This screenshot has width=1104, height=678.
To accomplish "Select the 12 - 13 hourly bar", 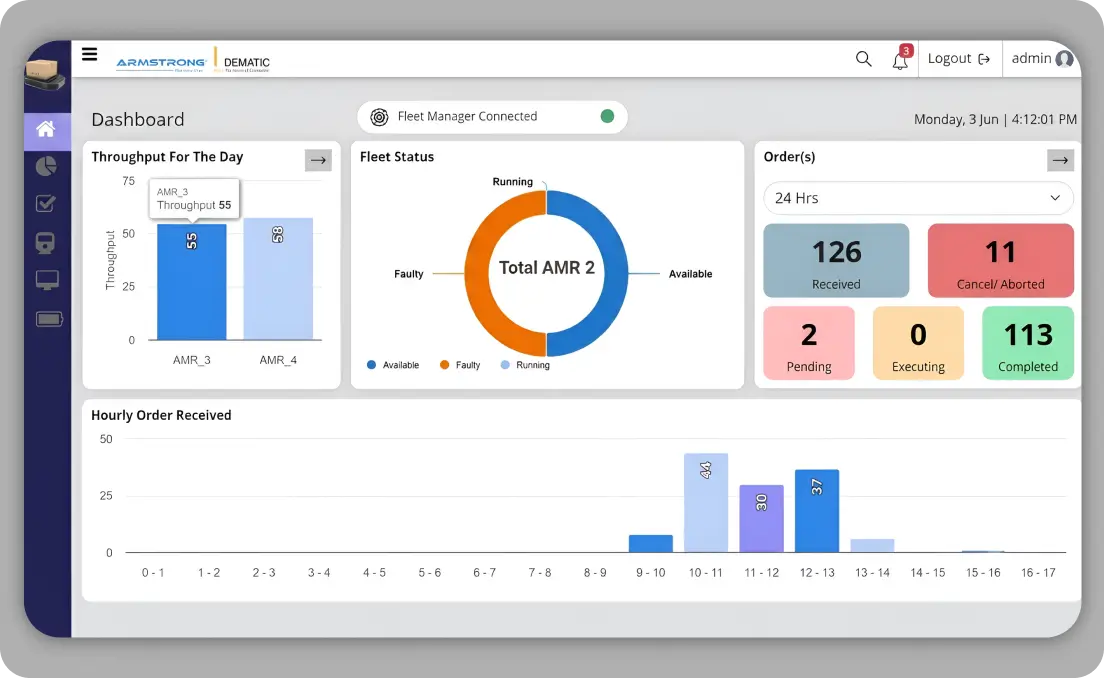I will (817, 511).
